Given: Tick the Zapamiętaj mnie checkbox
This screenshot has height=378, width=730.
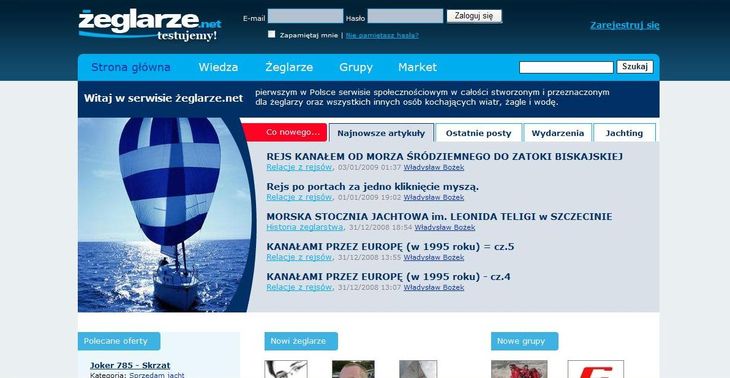Looking at the screenshot, I should coord(271,34).
